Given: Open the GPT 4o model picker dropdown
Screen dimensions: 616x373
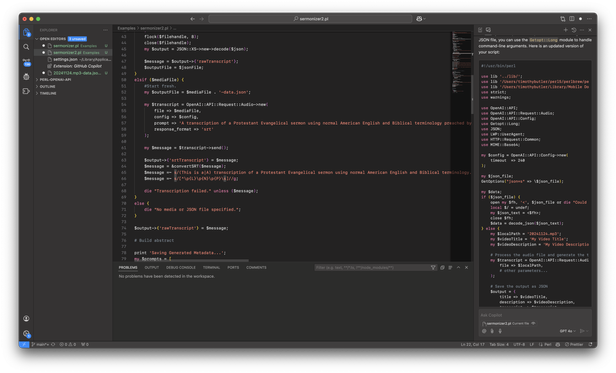Looking at the screenshot, I should click(568, 331).
